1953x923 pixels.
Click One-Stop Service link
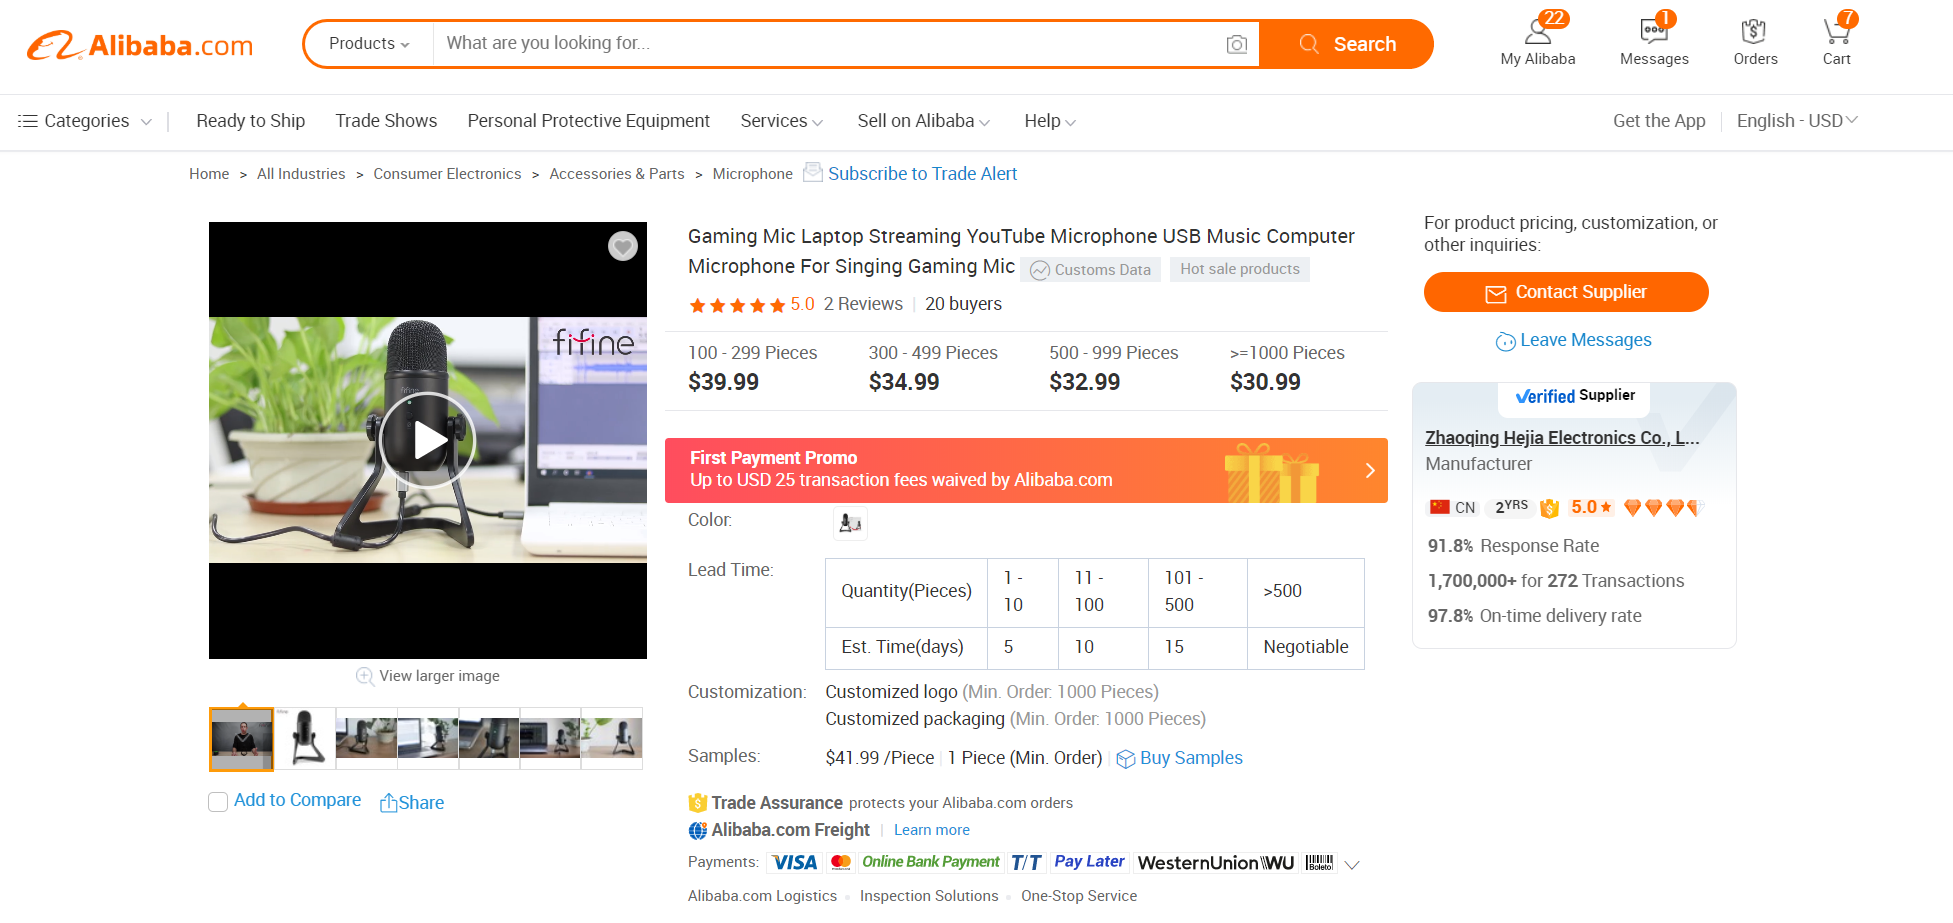[x=1079, y=896]
